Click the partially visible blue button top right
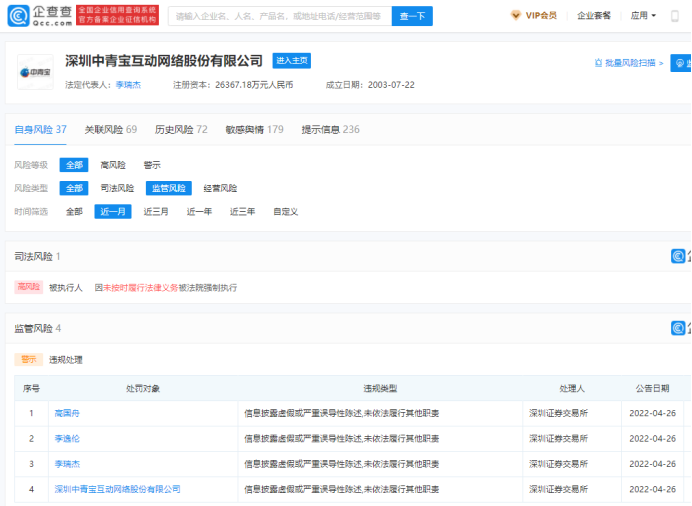 point(681,63)
